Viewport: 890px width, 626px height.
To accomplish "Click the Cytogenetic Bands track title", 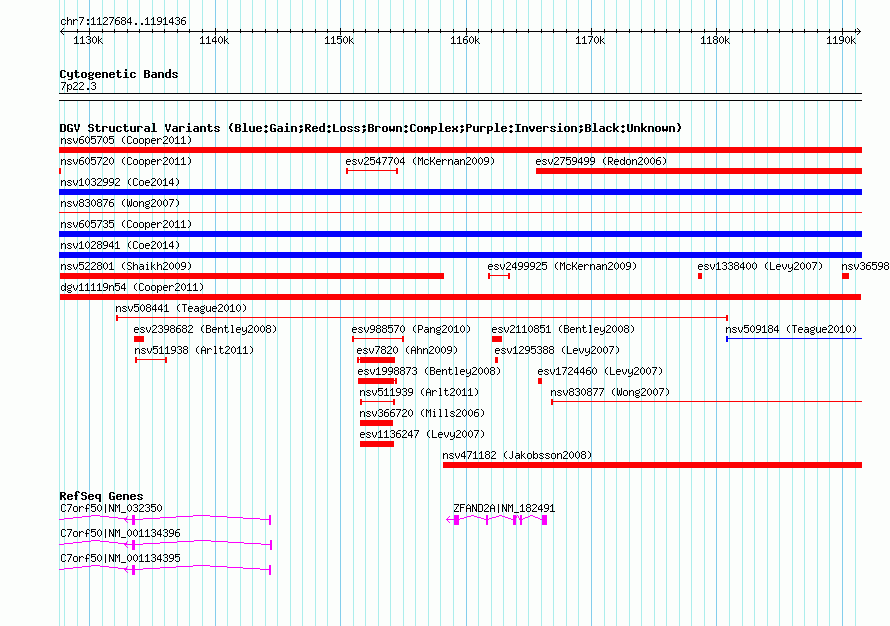I will click(x=119, y=74).
